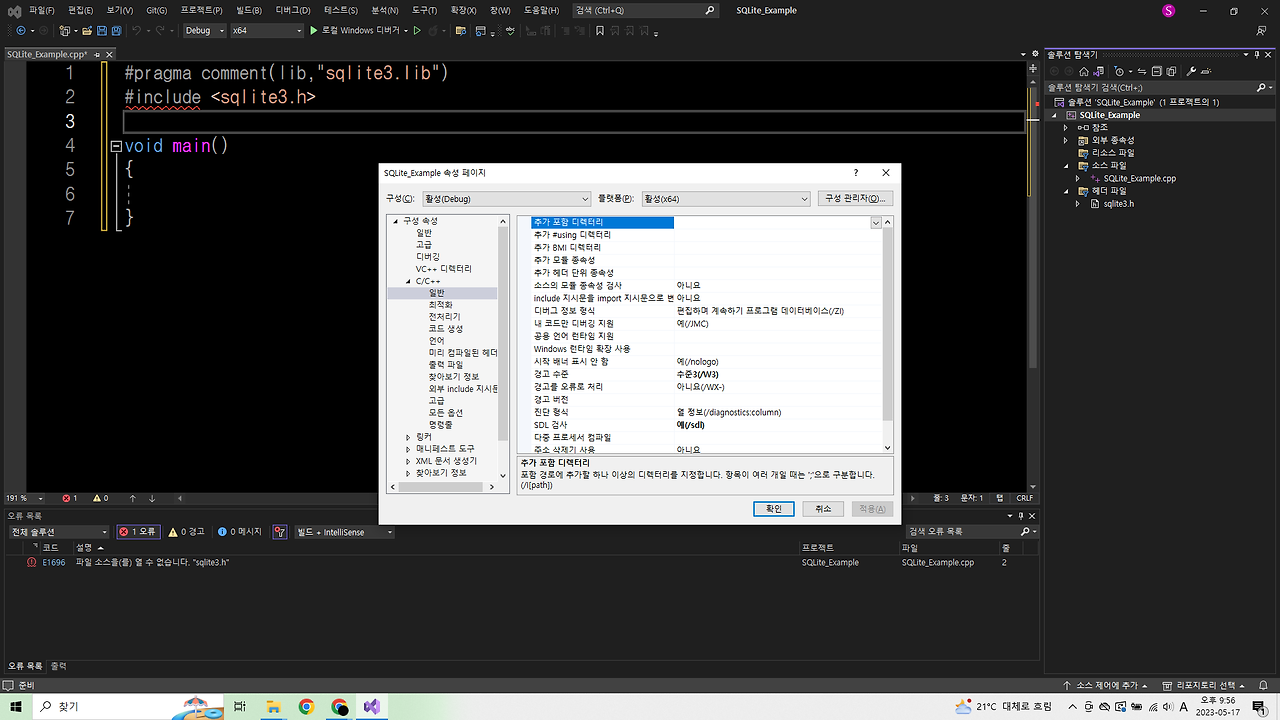Open the 추가 포함 디렉터리 value dropdown arrow

click(x=876, y=223)
